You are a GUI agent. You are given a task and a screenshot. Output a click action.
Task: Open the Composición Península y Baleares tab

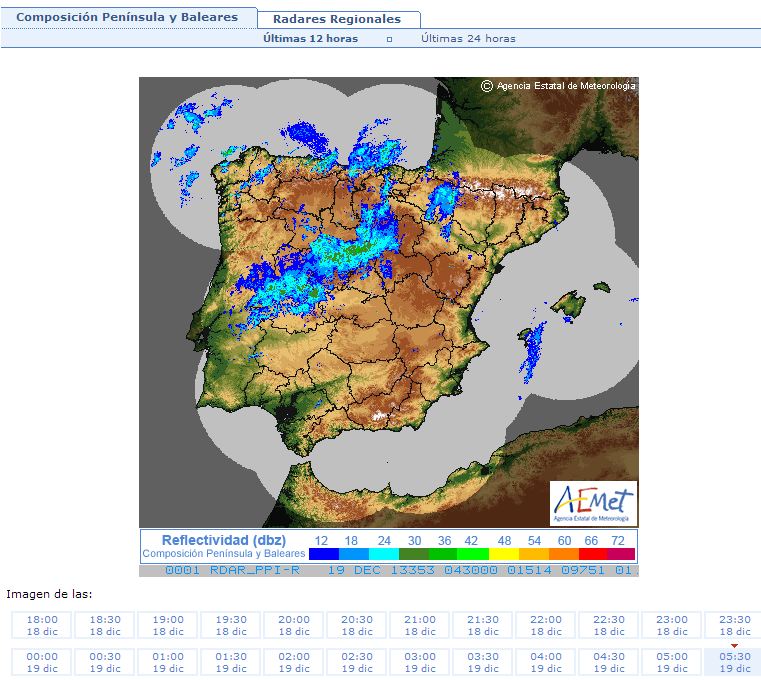click(x=127, y=17)
